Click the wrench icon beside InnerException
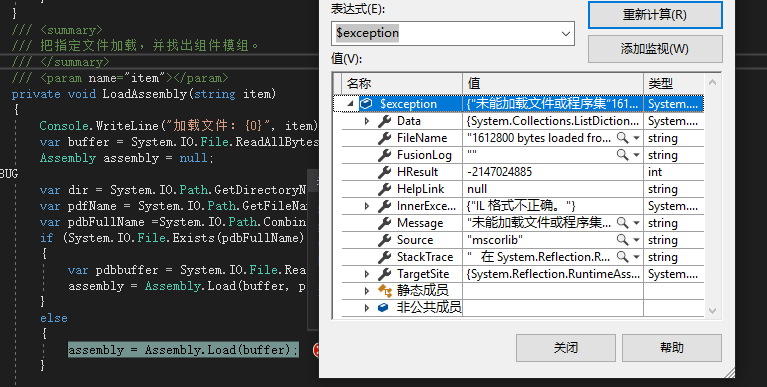This screenshot has width=767, height=387. [x=384, y=206]
